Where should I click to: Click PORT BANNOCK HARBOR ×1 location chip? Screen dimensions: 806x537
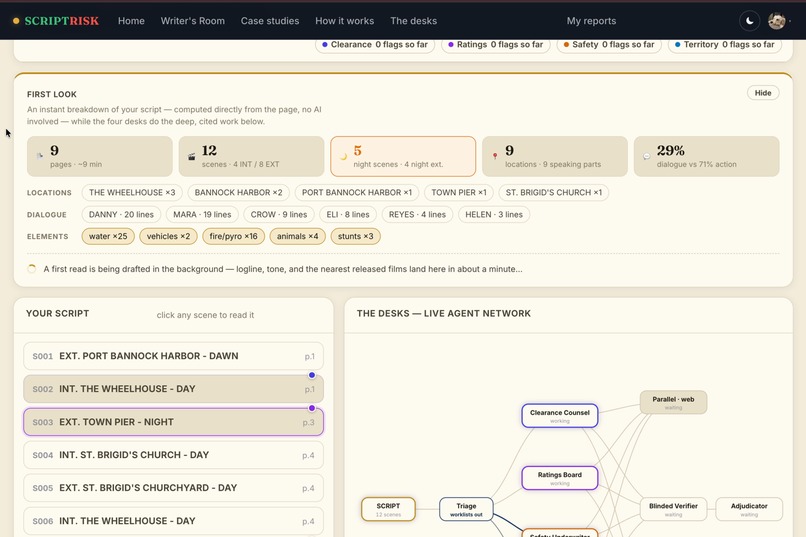[x=357, y=193]
